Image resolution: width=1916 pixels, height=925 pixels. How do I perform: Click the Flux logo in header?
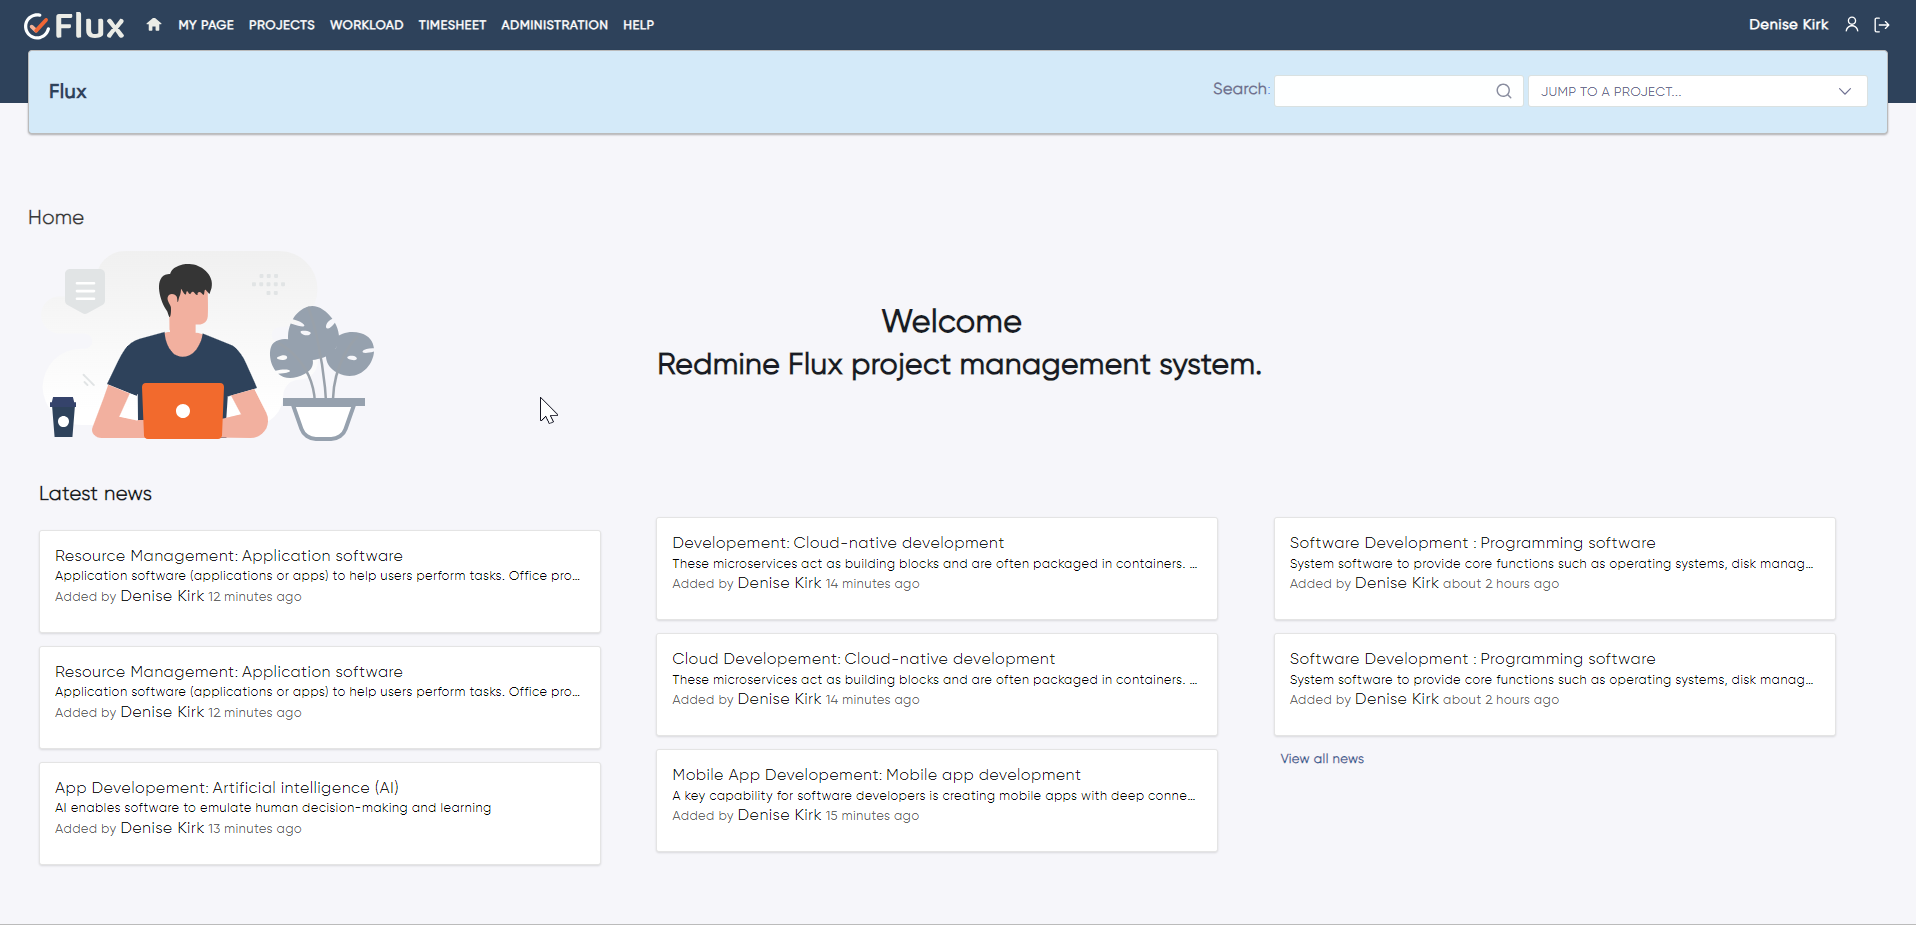74,25
